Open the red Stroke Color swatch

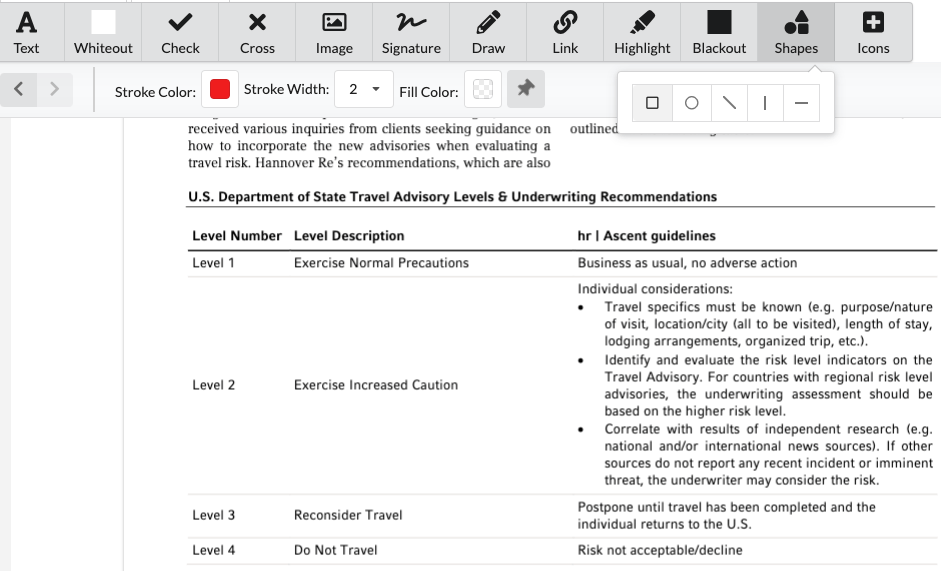[x=219, y=89]
